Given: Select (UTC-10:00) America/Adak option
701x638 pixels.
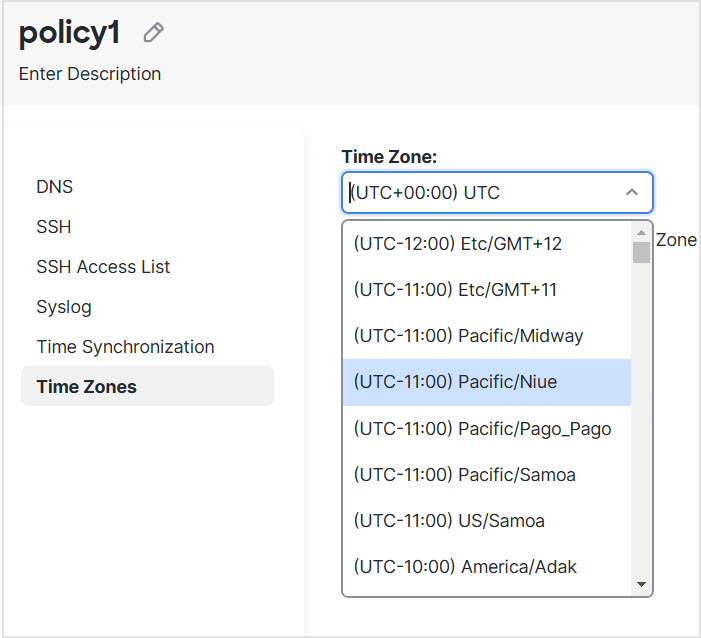Looking at the screenshot, I should (x=465, y=566).
